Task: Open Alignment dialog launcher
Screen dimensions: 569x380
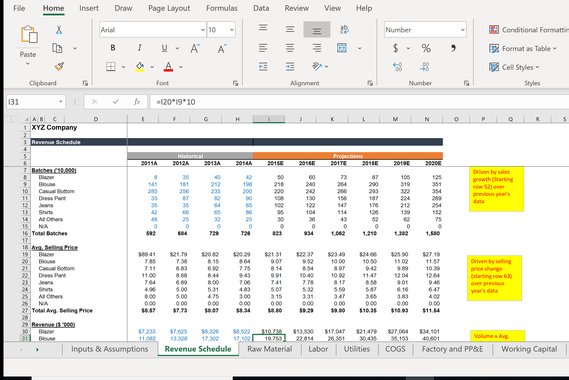Action: [x=370, y=83]
